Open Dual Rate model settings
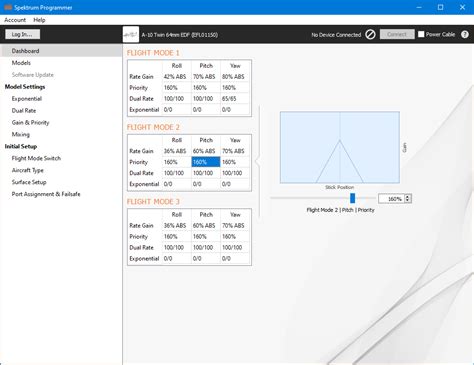474x365 pixels. pos(24,111)
